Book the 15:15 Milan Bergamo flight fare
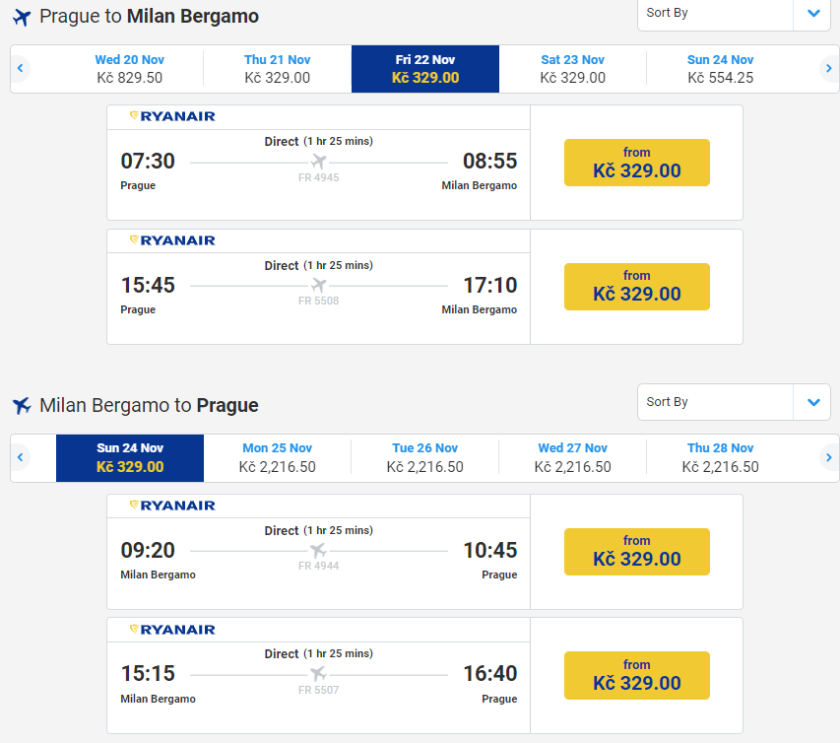Screen dimensions: 840x743 click(x=636, y=676)
